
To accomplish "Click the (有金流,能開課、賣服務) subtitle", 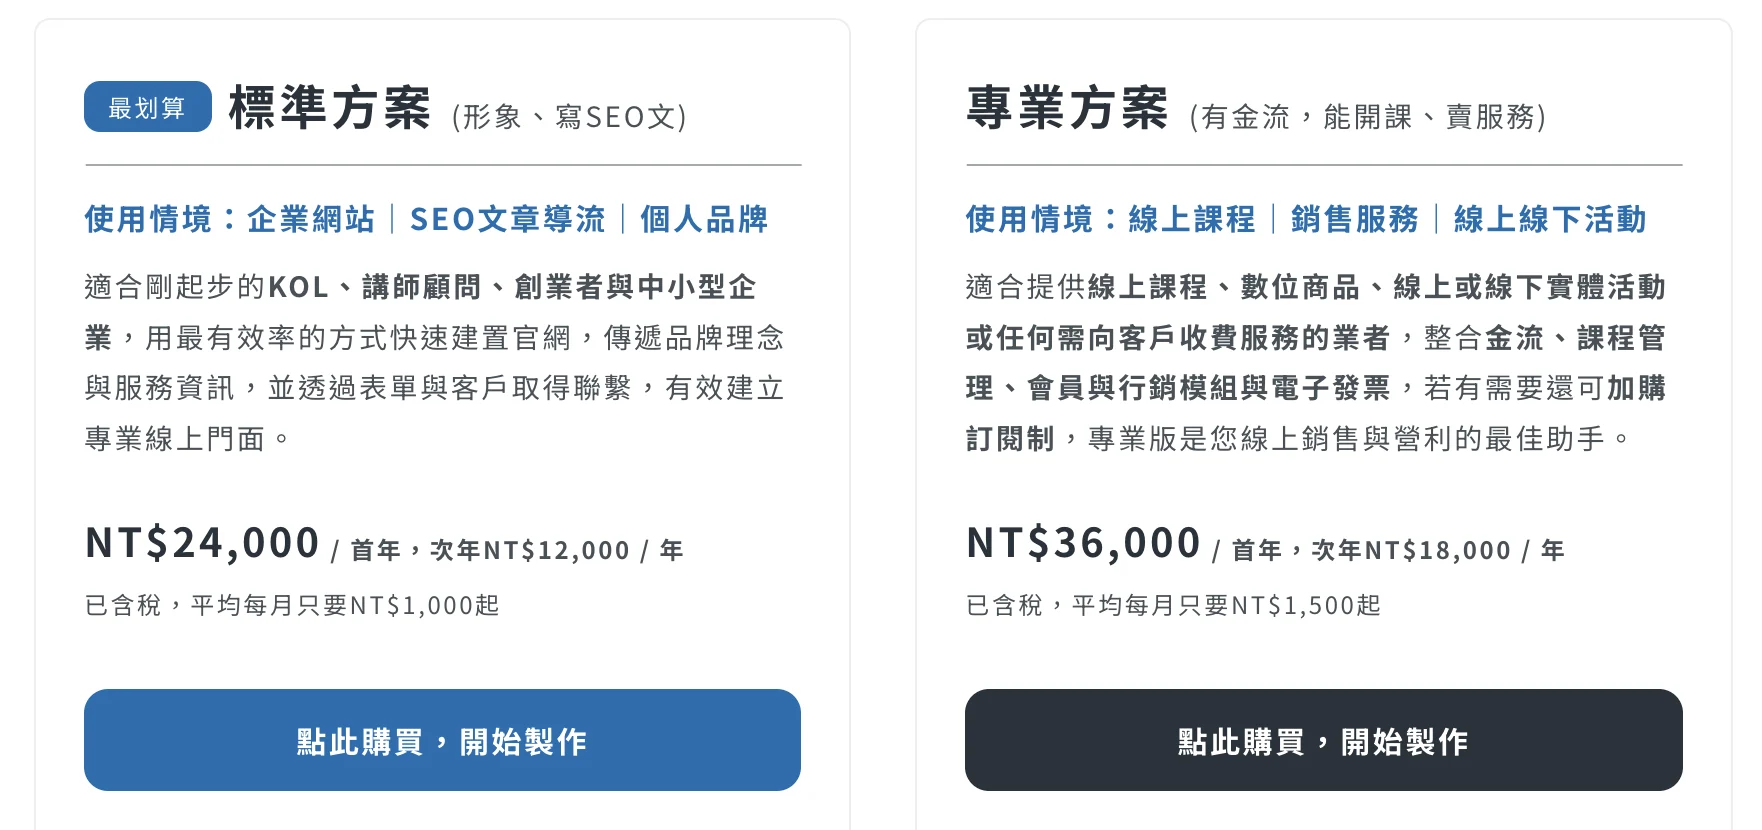I will [x=1367, y=117].
